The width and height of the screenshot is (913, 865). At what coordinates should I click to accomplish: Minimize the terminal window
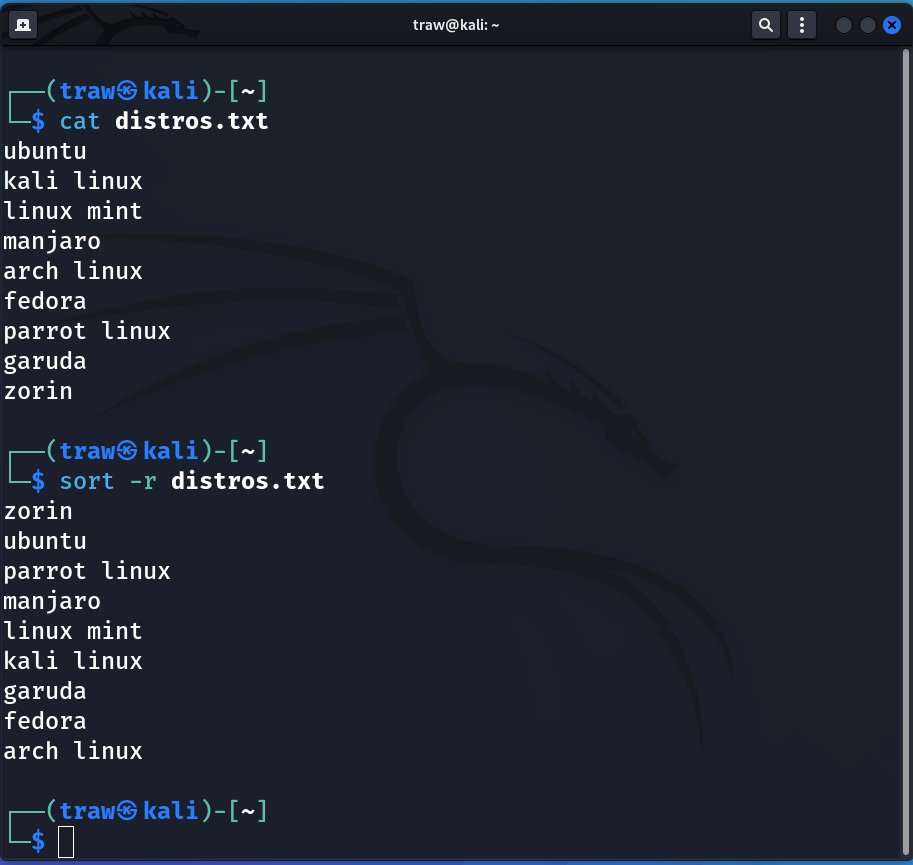click(844, 25)
